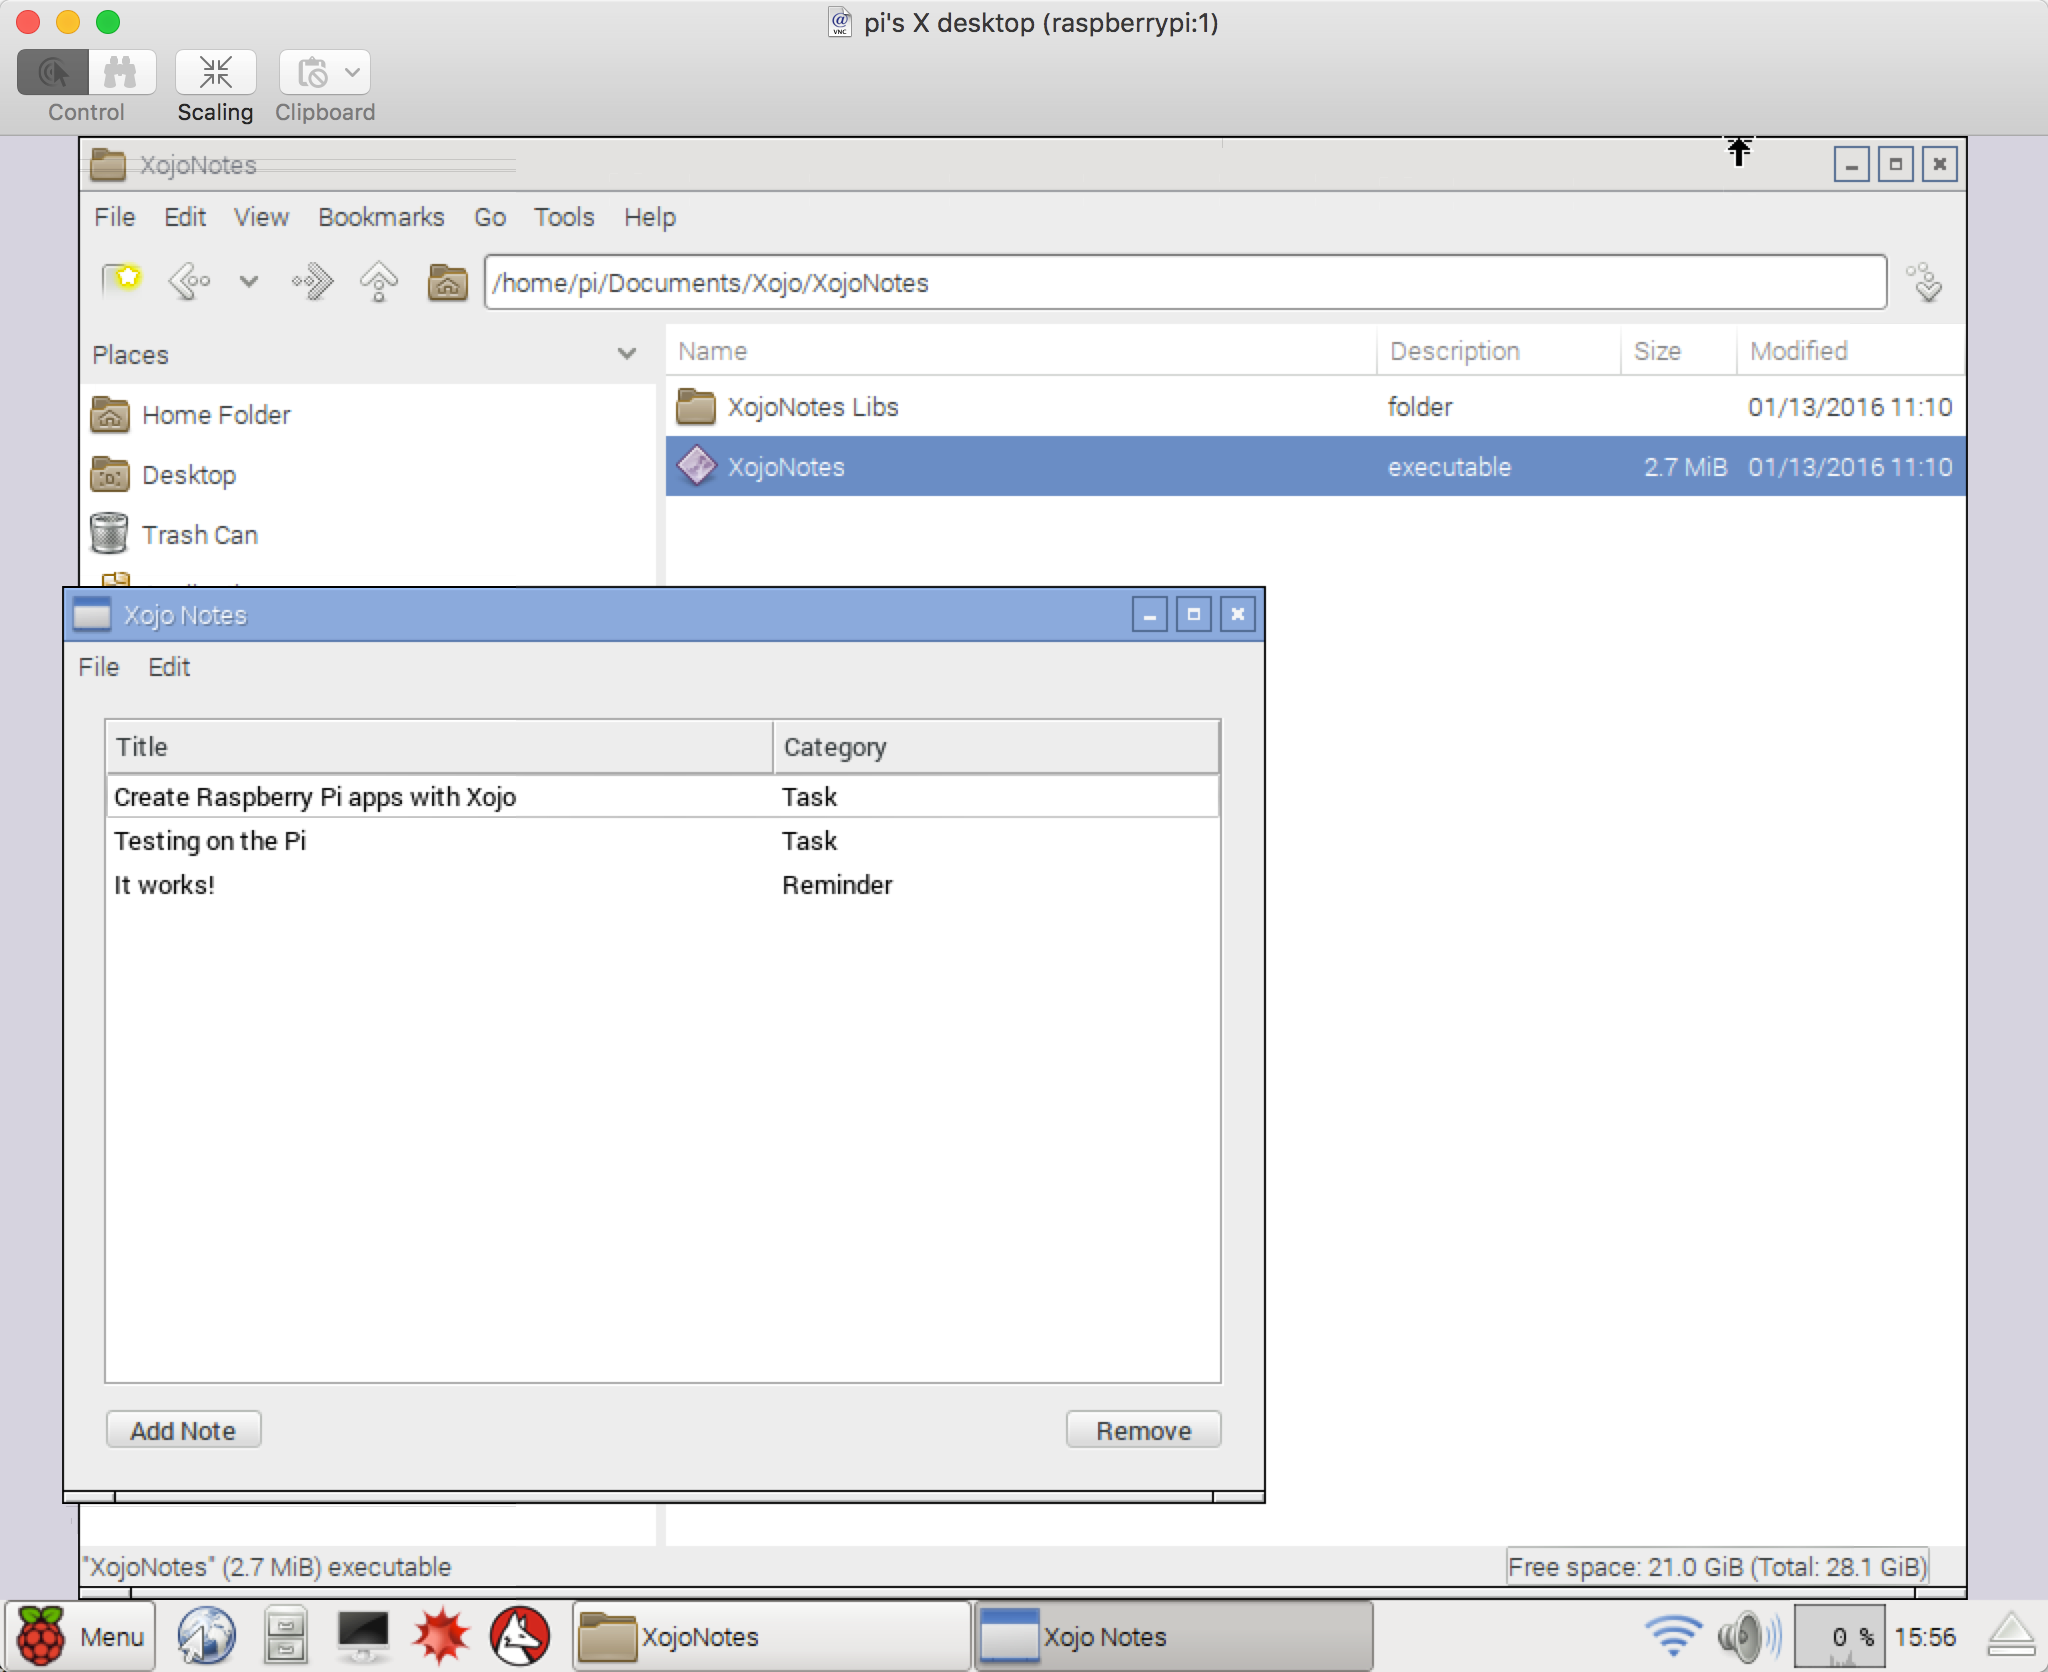Click the jump-to-path icon beside the address bar
The image size is (2048, 1672).
(1924, 283)
